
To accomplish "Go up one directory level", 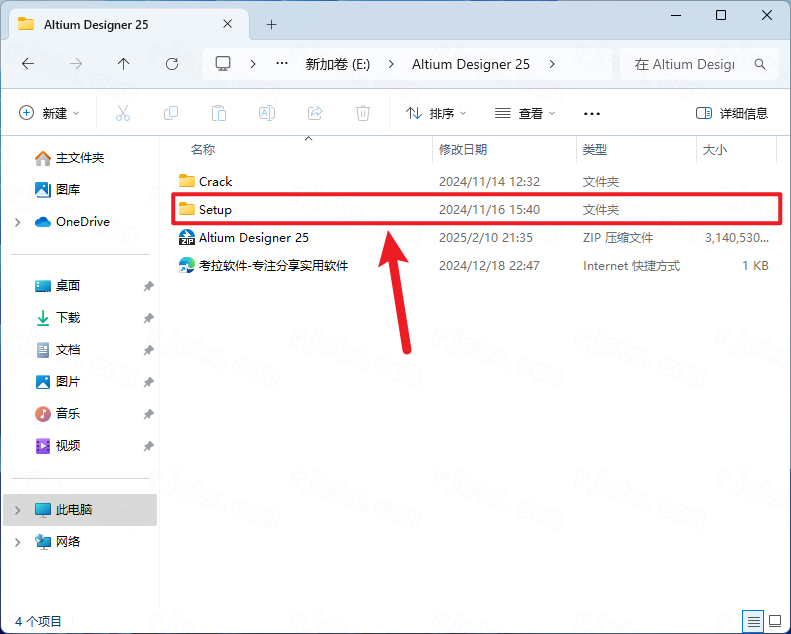I will pyautogui.click(x=123, y=64).
